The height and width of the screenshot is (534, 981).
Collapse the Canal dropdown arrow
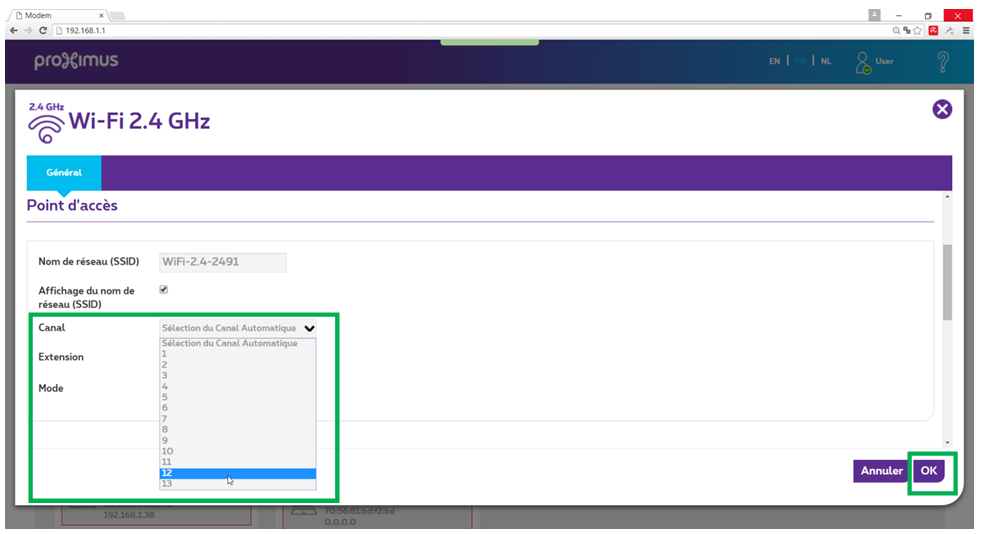(x=309, y=328)
